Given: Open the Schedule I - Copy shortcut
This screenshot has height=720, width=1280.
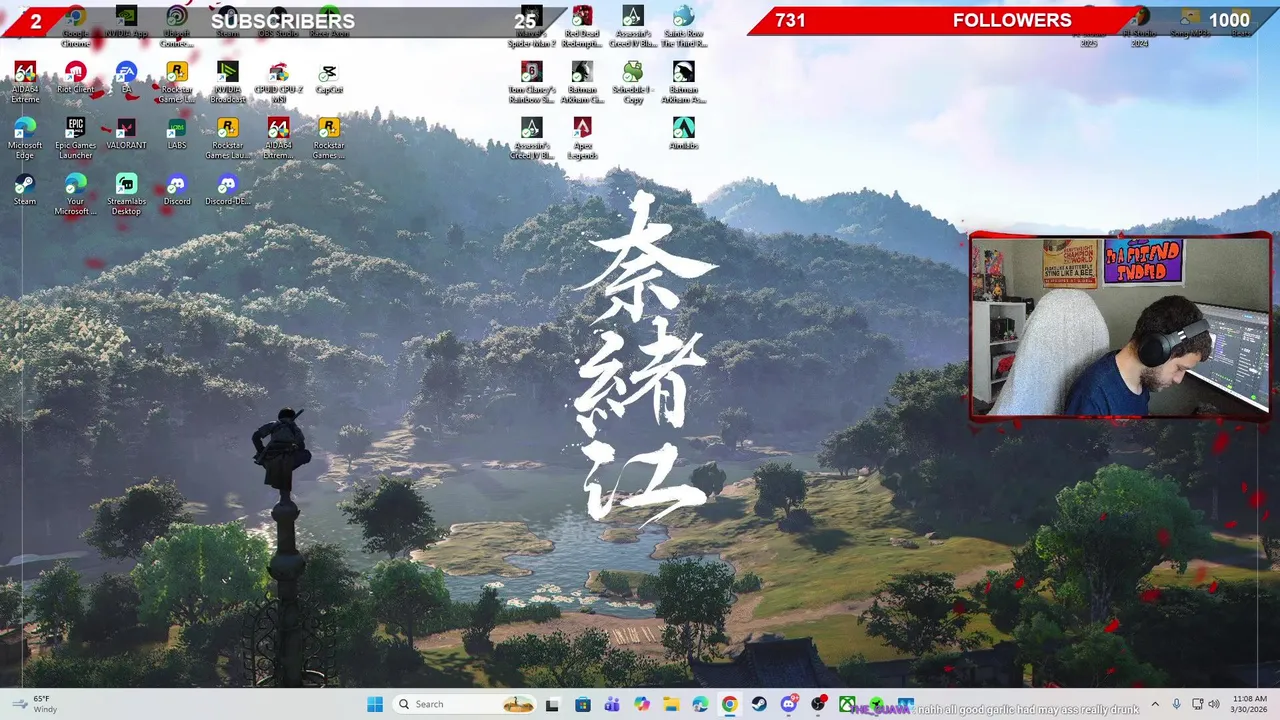Looking at the screenshot, I should click(633, 83).
